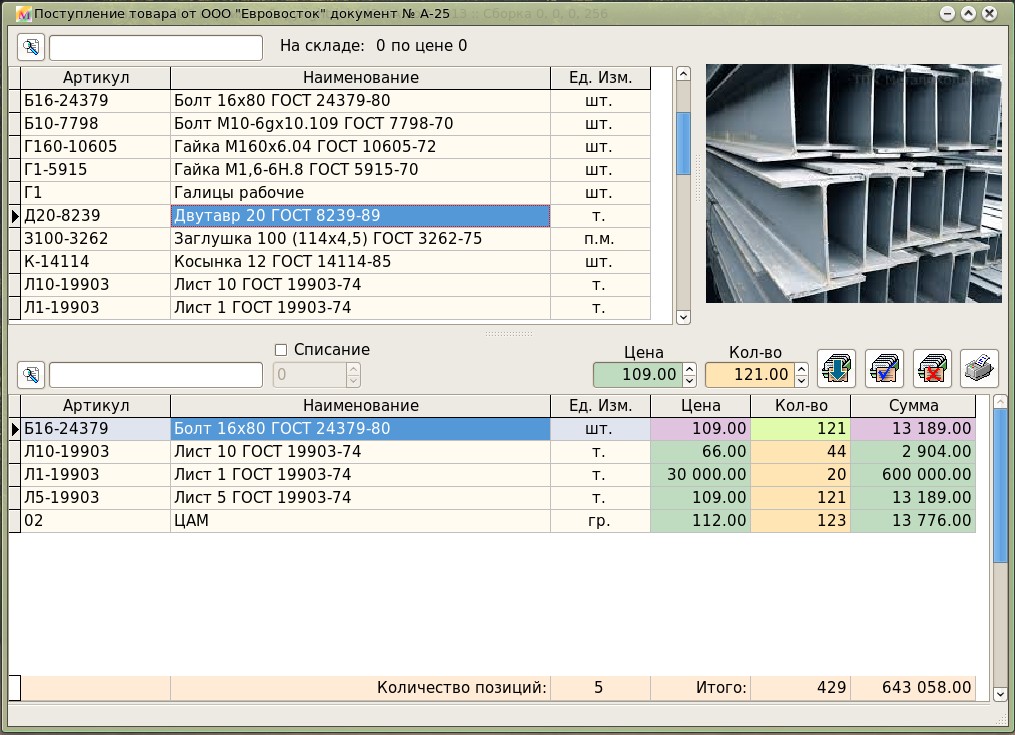Click the search icon above the catalog table

[x=31, y=48]
